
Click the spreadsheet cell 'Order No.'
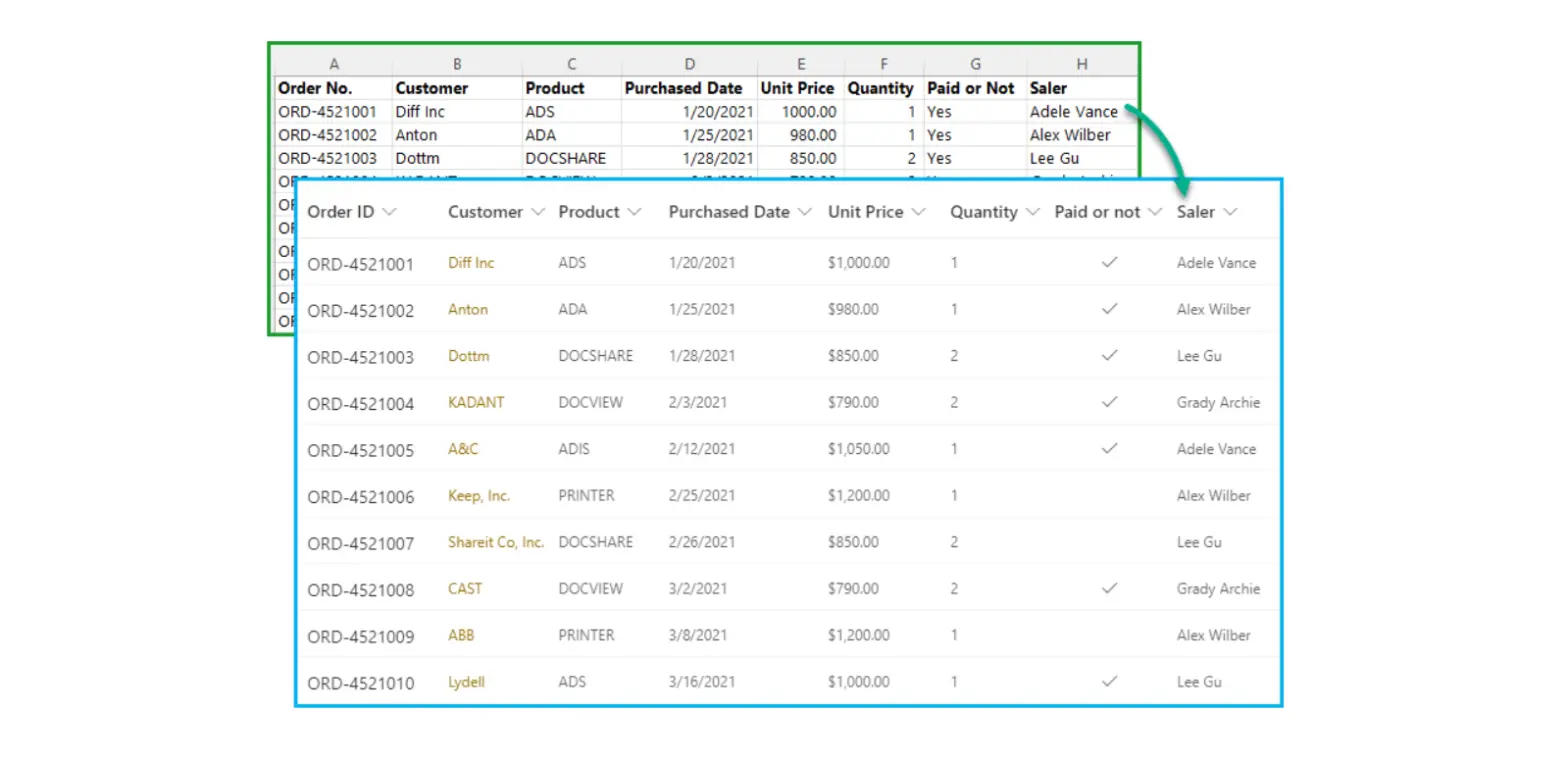tap(334, 88)
